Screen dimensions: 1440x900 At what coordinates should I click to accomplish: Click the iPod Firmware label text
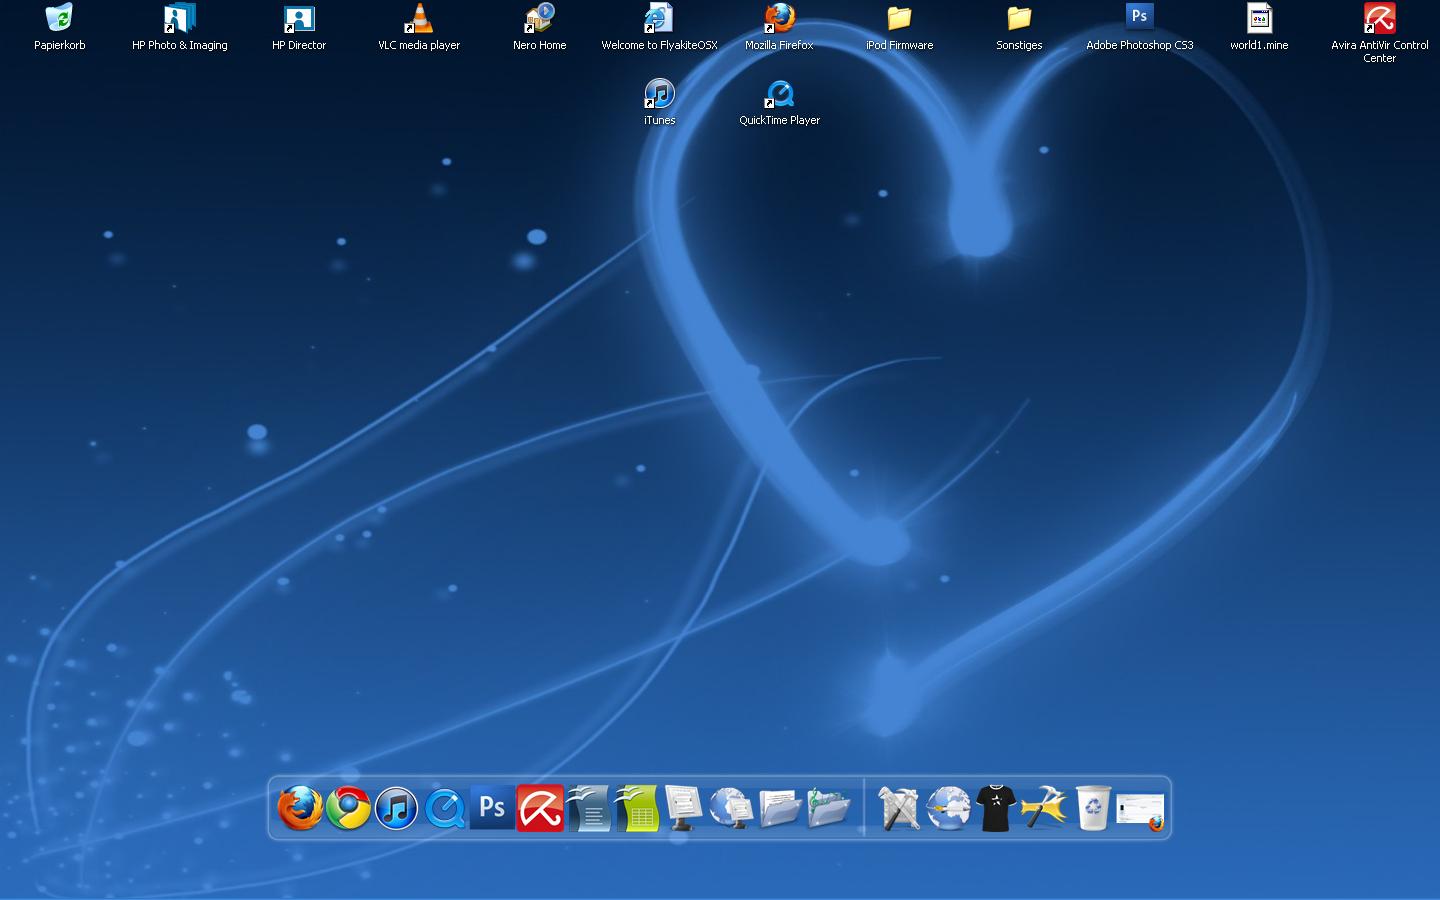tap(899, 45)
